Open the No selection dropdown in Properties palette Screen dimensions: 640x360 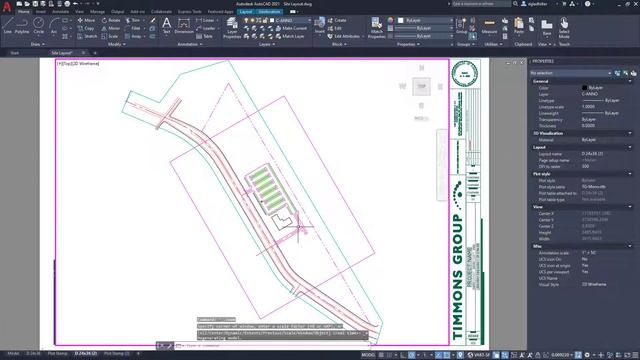click(570, 73)
